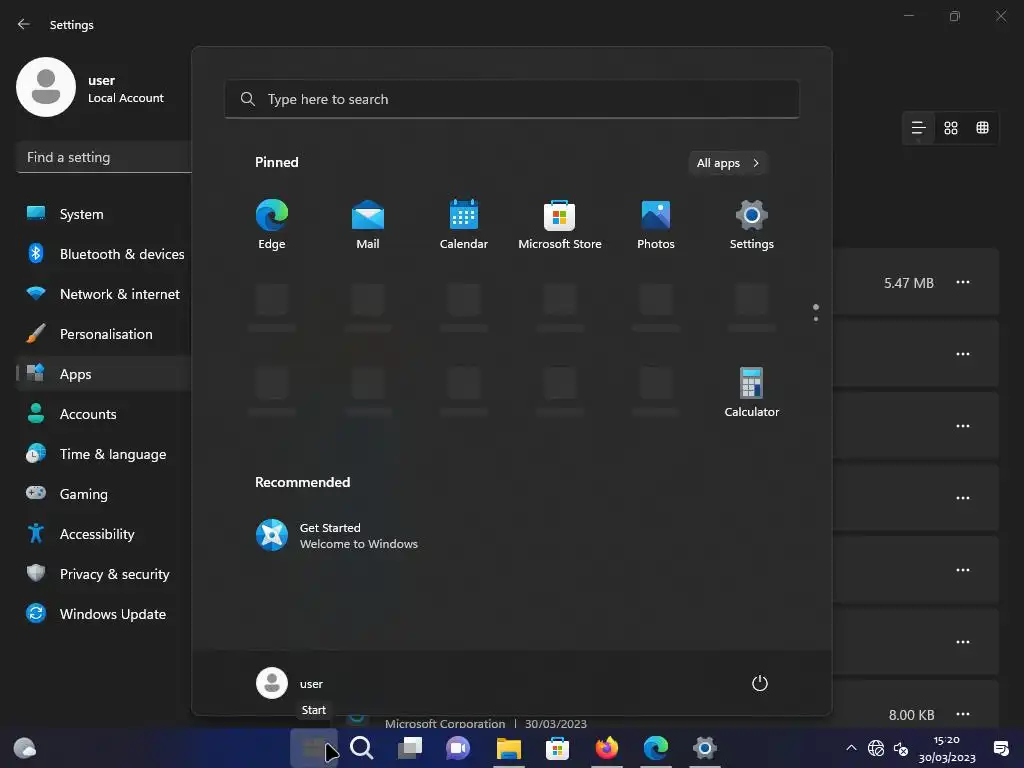Viewport: 1024px width, 768px height.
Task: Switch Settings apps to table view
Action: (x=982, y=128)
